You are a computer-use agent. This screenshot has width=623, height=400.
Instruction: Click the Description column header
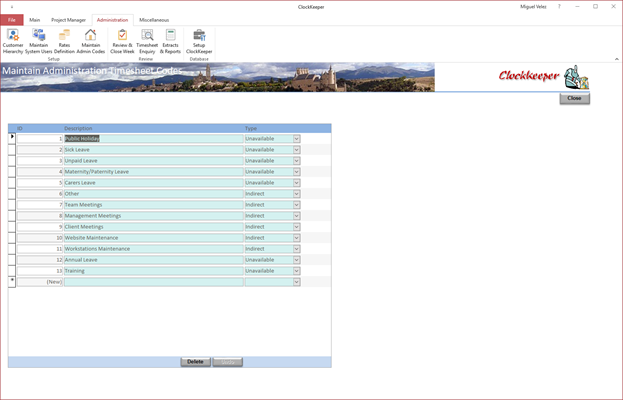(78, 128)
